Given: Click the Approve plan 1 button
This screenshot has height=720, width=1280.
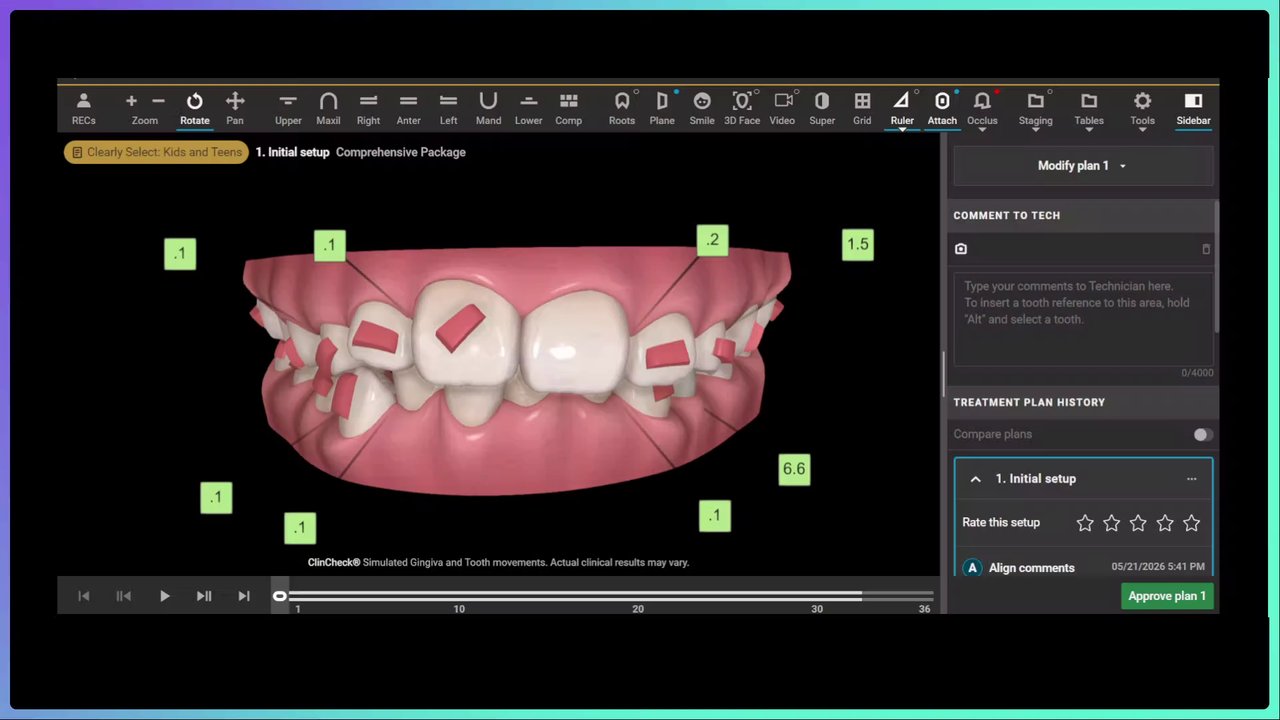Looking at the screenshot, I should [x=1167, y=596].
